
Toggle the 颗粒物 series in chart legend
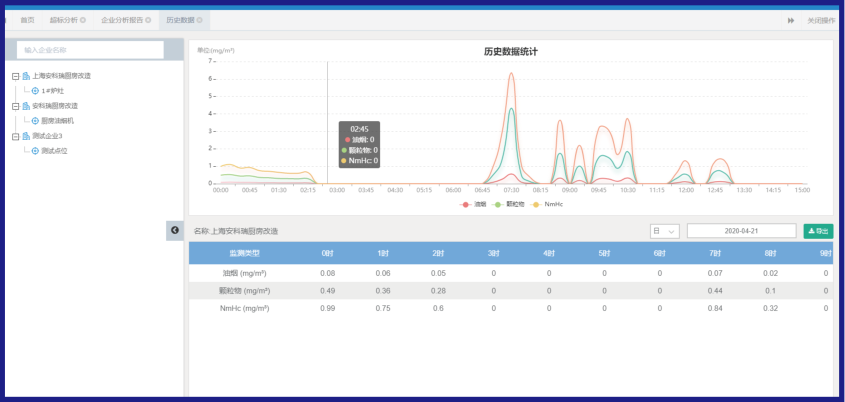tap(507, 204)
